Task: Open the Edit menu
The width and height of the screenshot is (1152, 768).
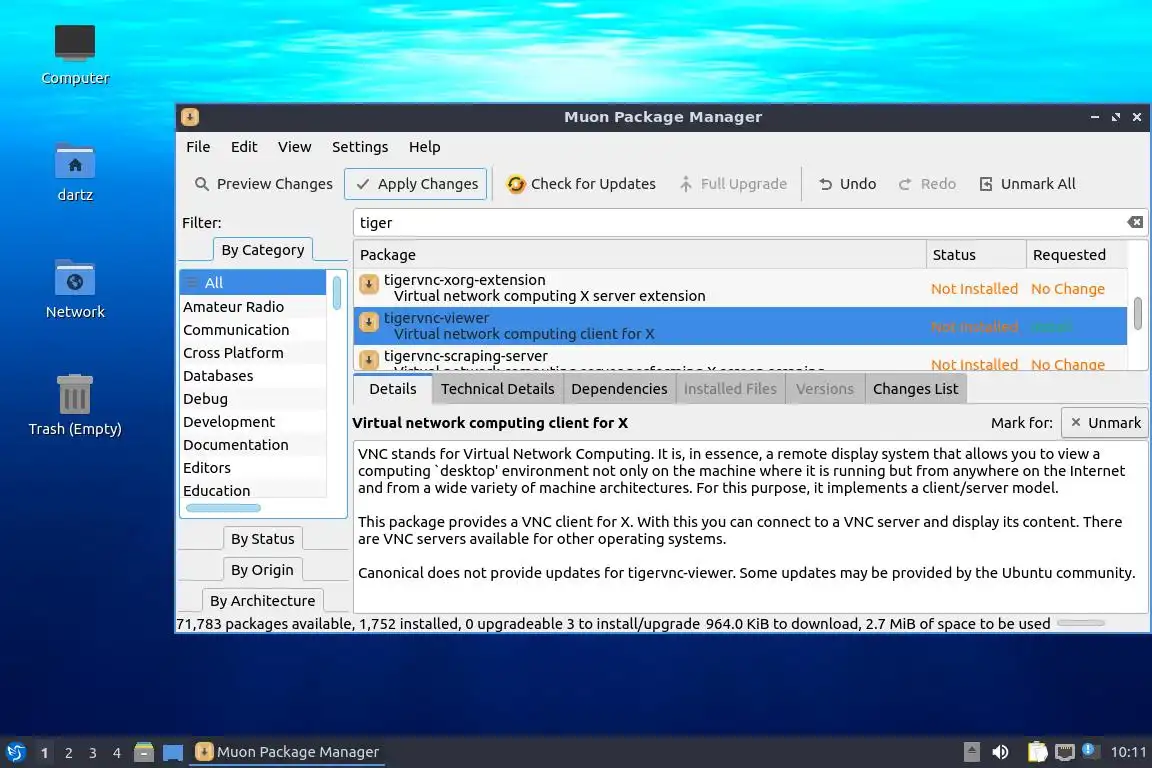Action: tap(244, 147)
